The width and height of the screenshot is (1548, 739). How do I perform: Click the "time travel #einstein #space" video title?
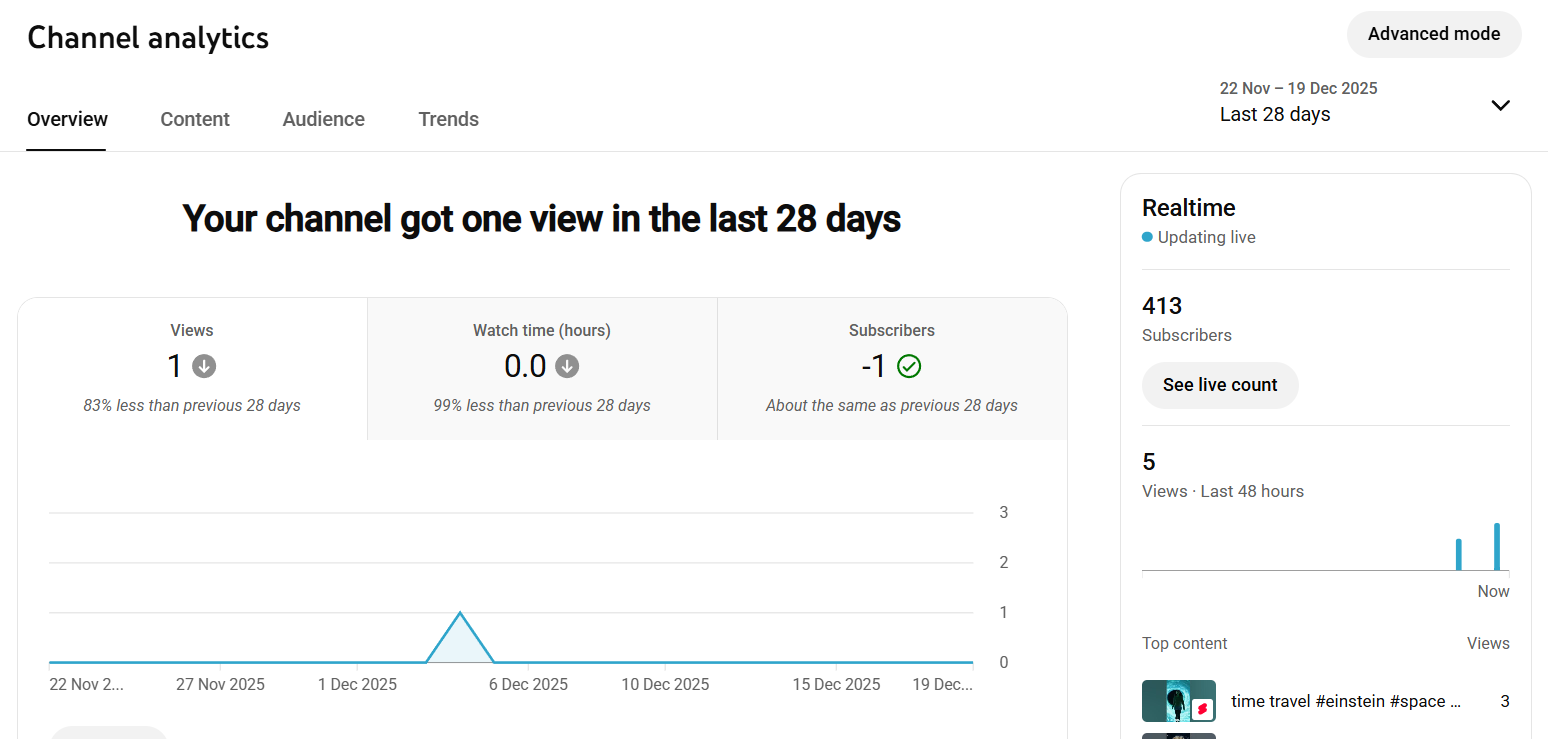coord(1346,701)
